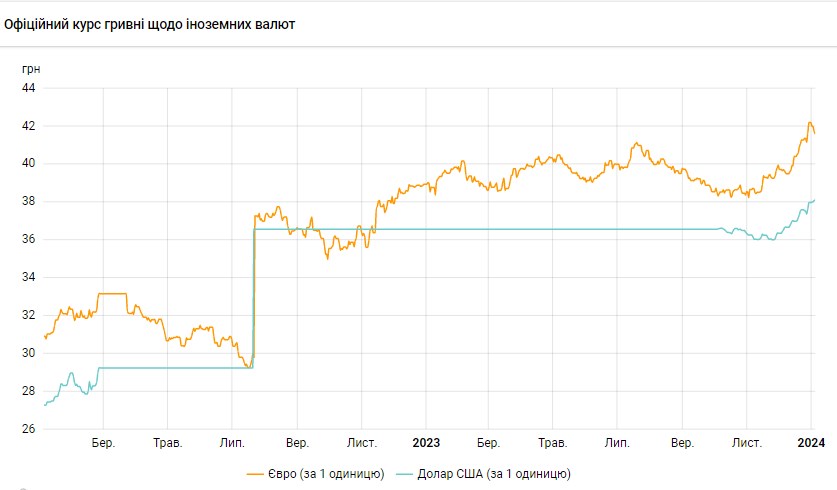
Task: Click the last Лист. label before 2024
Action: [746, 442]
